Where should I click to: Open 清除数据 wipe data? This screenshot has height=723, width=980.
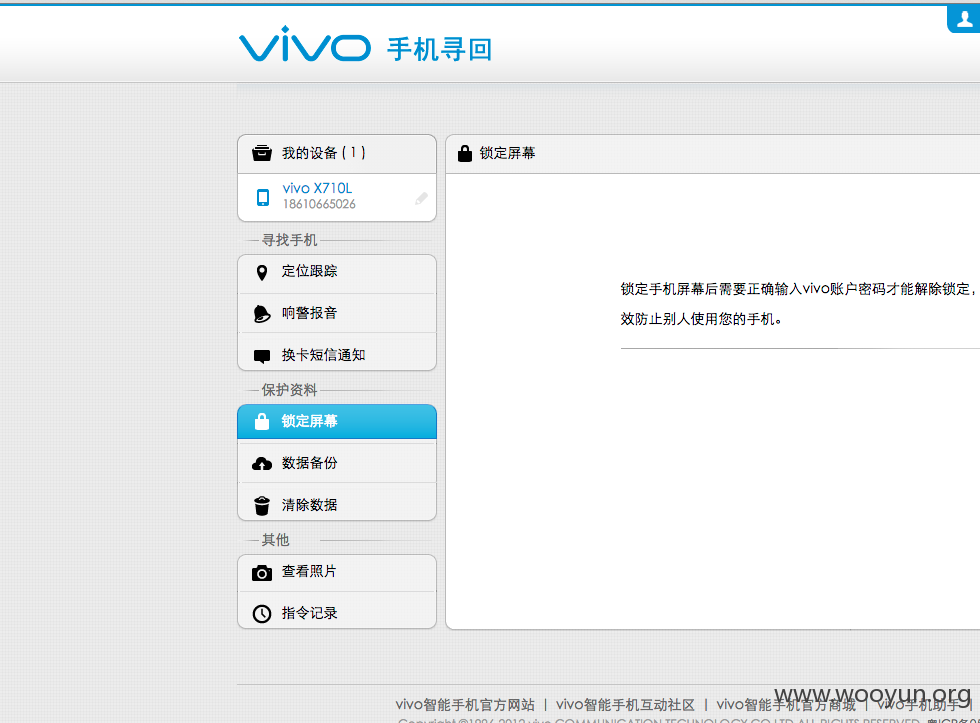[x=337, y=502]
